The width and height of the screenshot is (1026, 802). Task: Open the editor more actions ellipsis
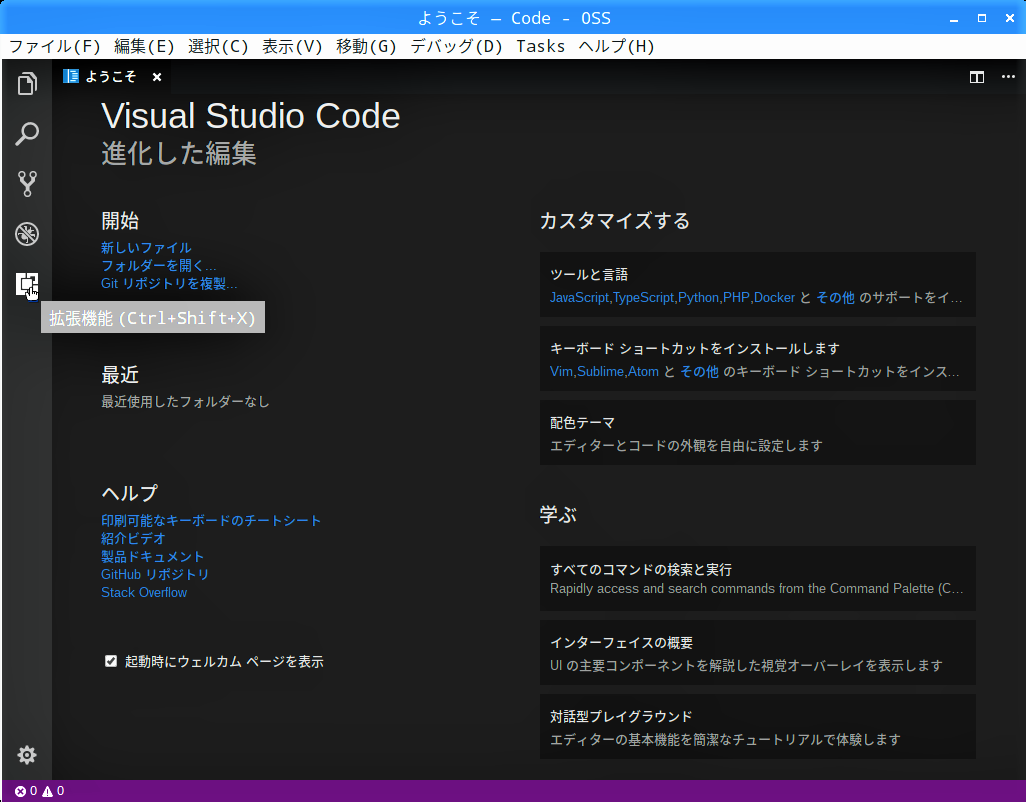pos(1008,77)
